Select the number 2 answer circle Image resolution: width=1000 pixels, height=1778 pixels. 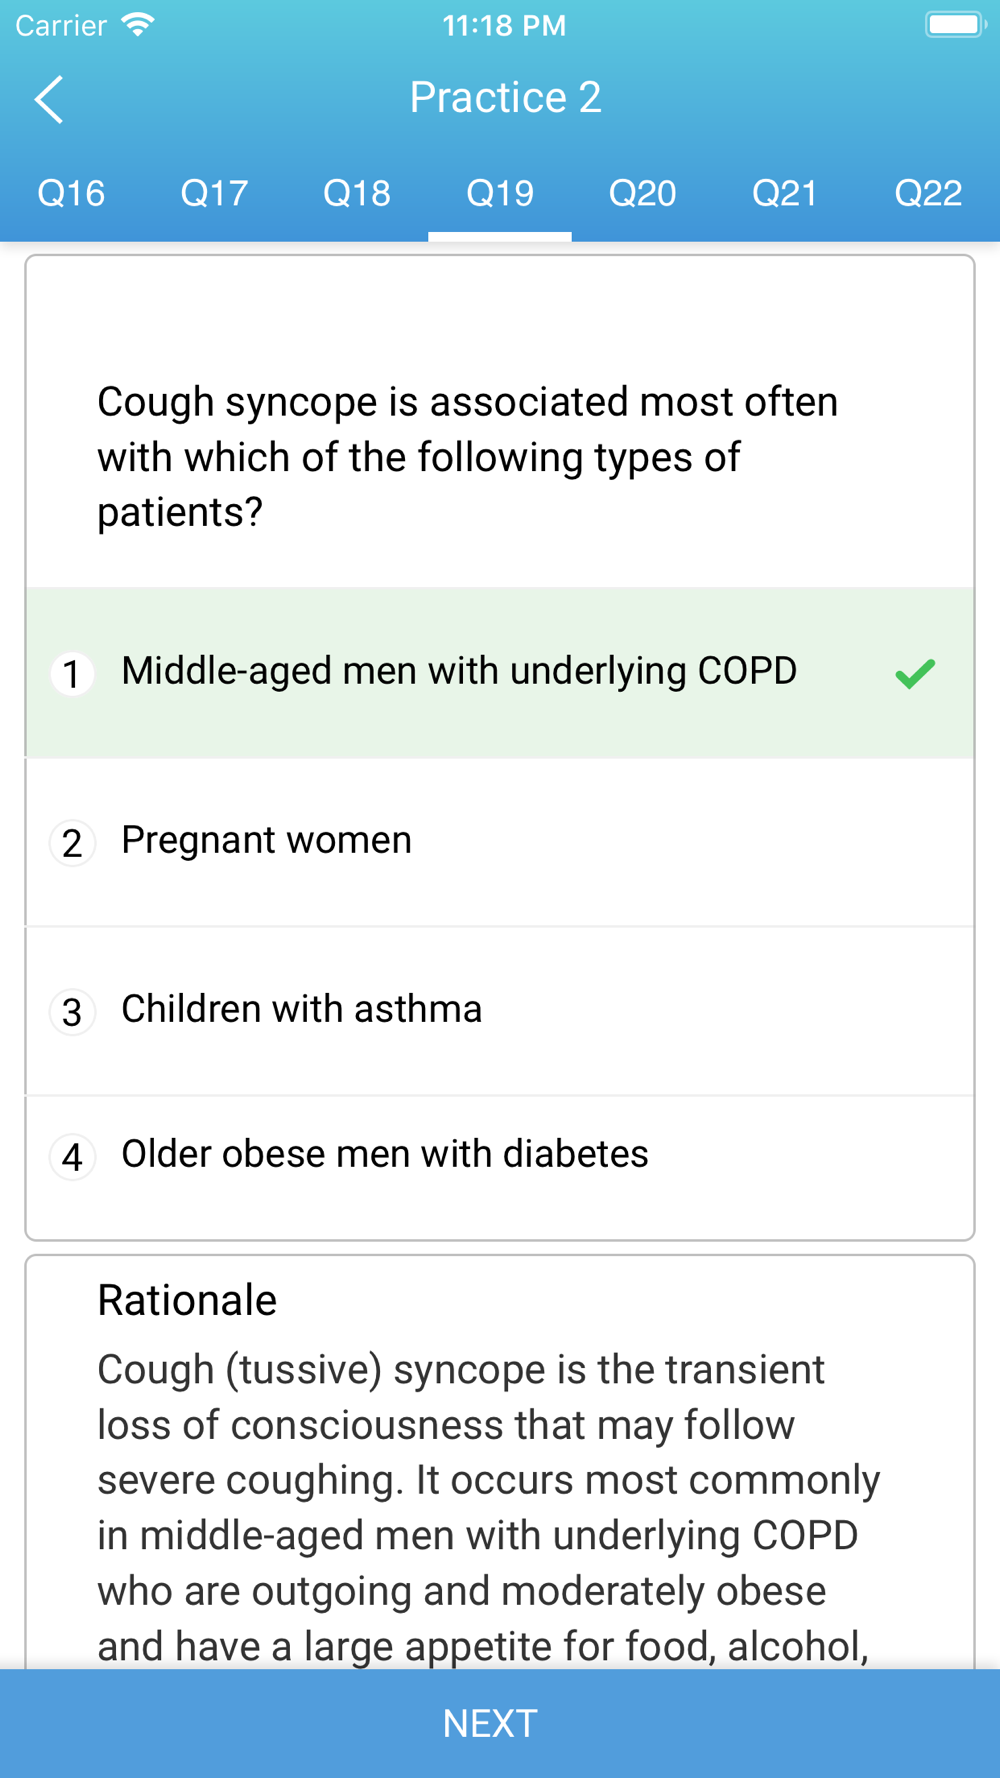(72, 842)
